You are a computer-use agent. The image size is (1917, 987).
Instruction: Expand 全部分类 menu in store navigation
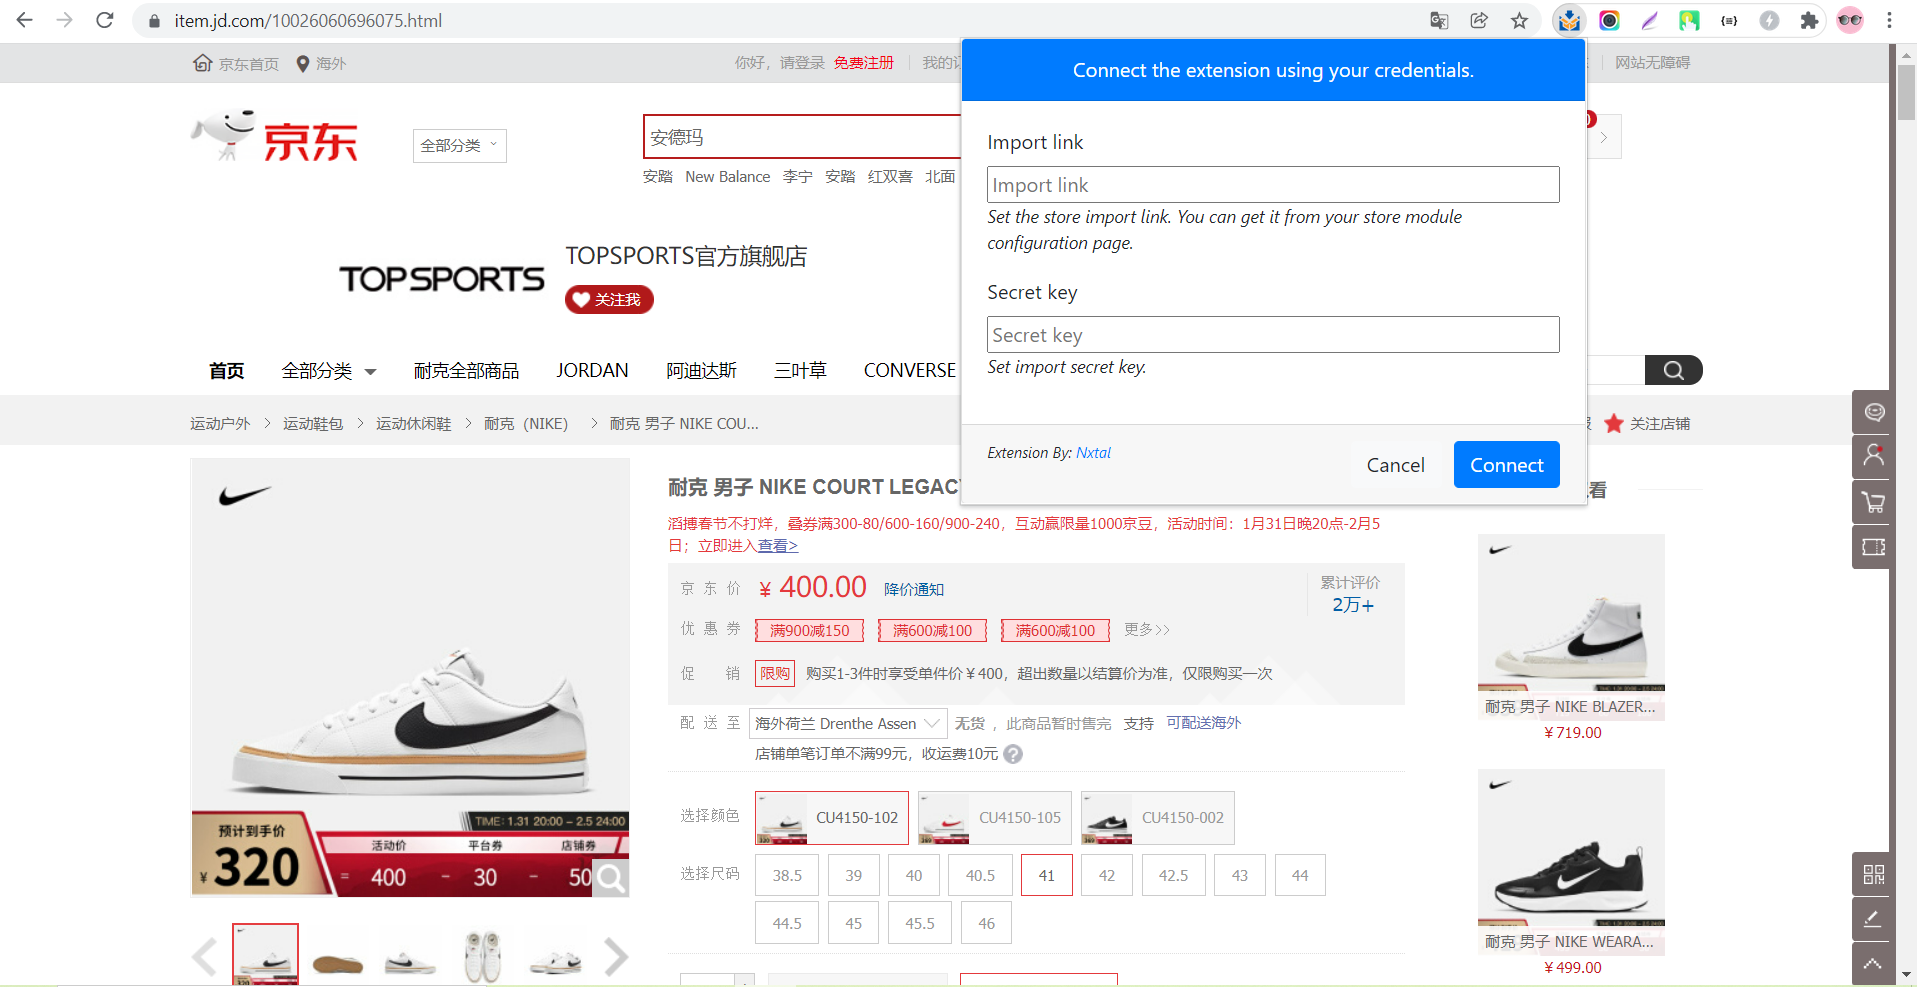pyautogui.click(x=329, y=371)
